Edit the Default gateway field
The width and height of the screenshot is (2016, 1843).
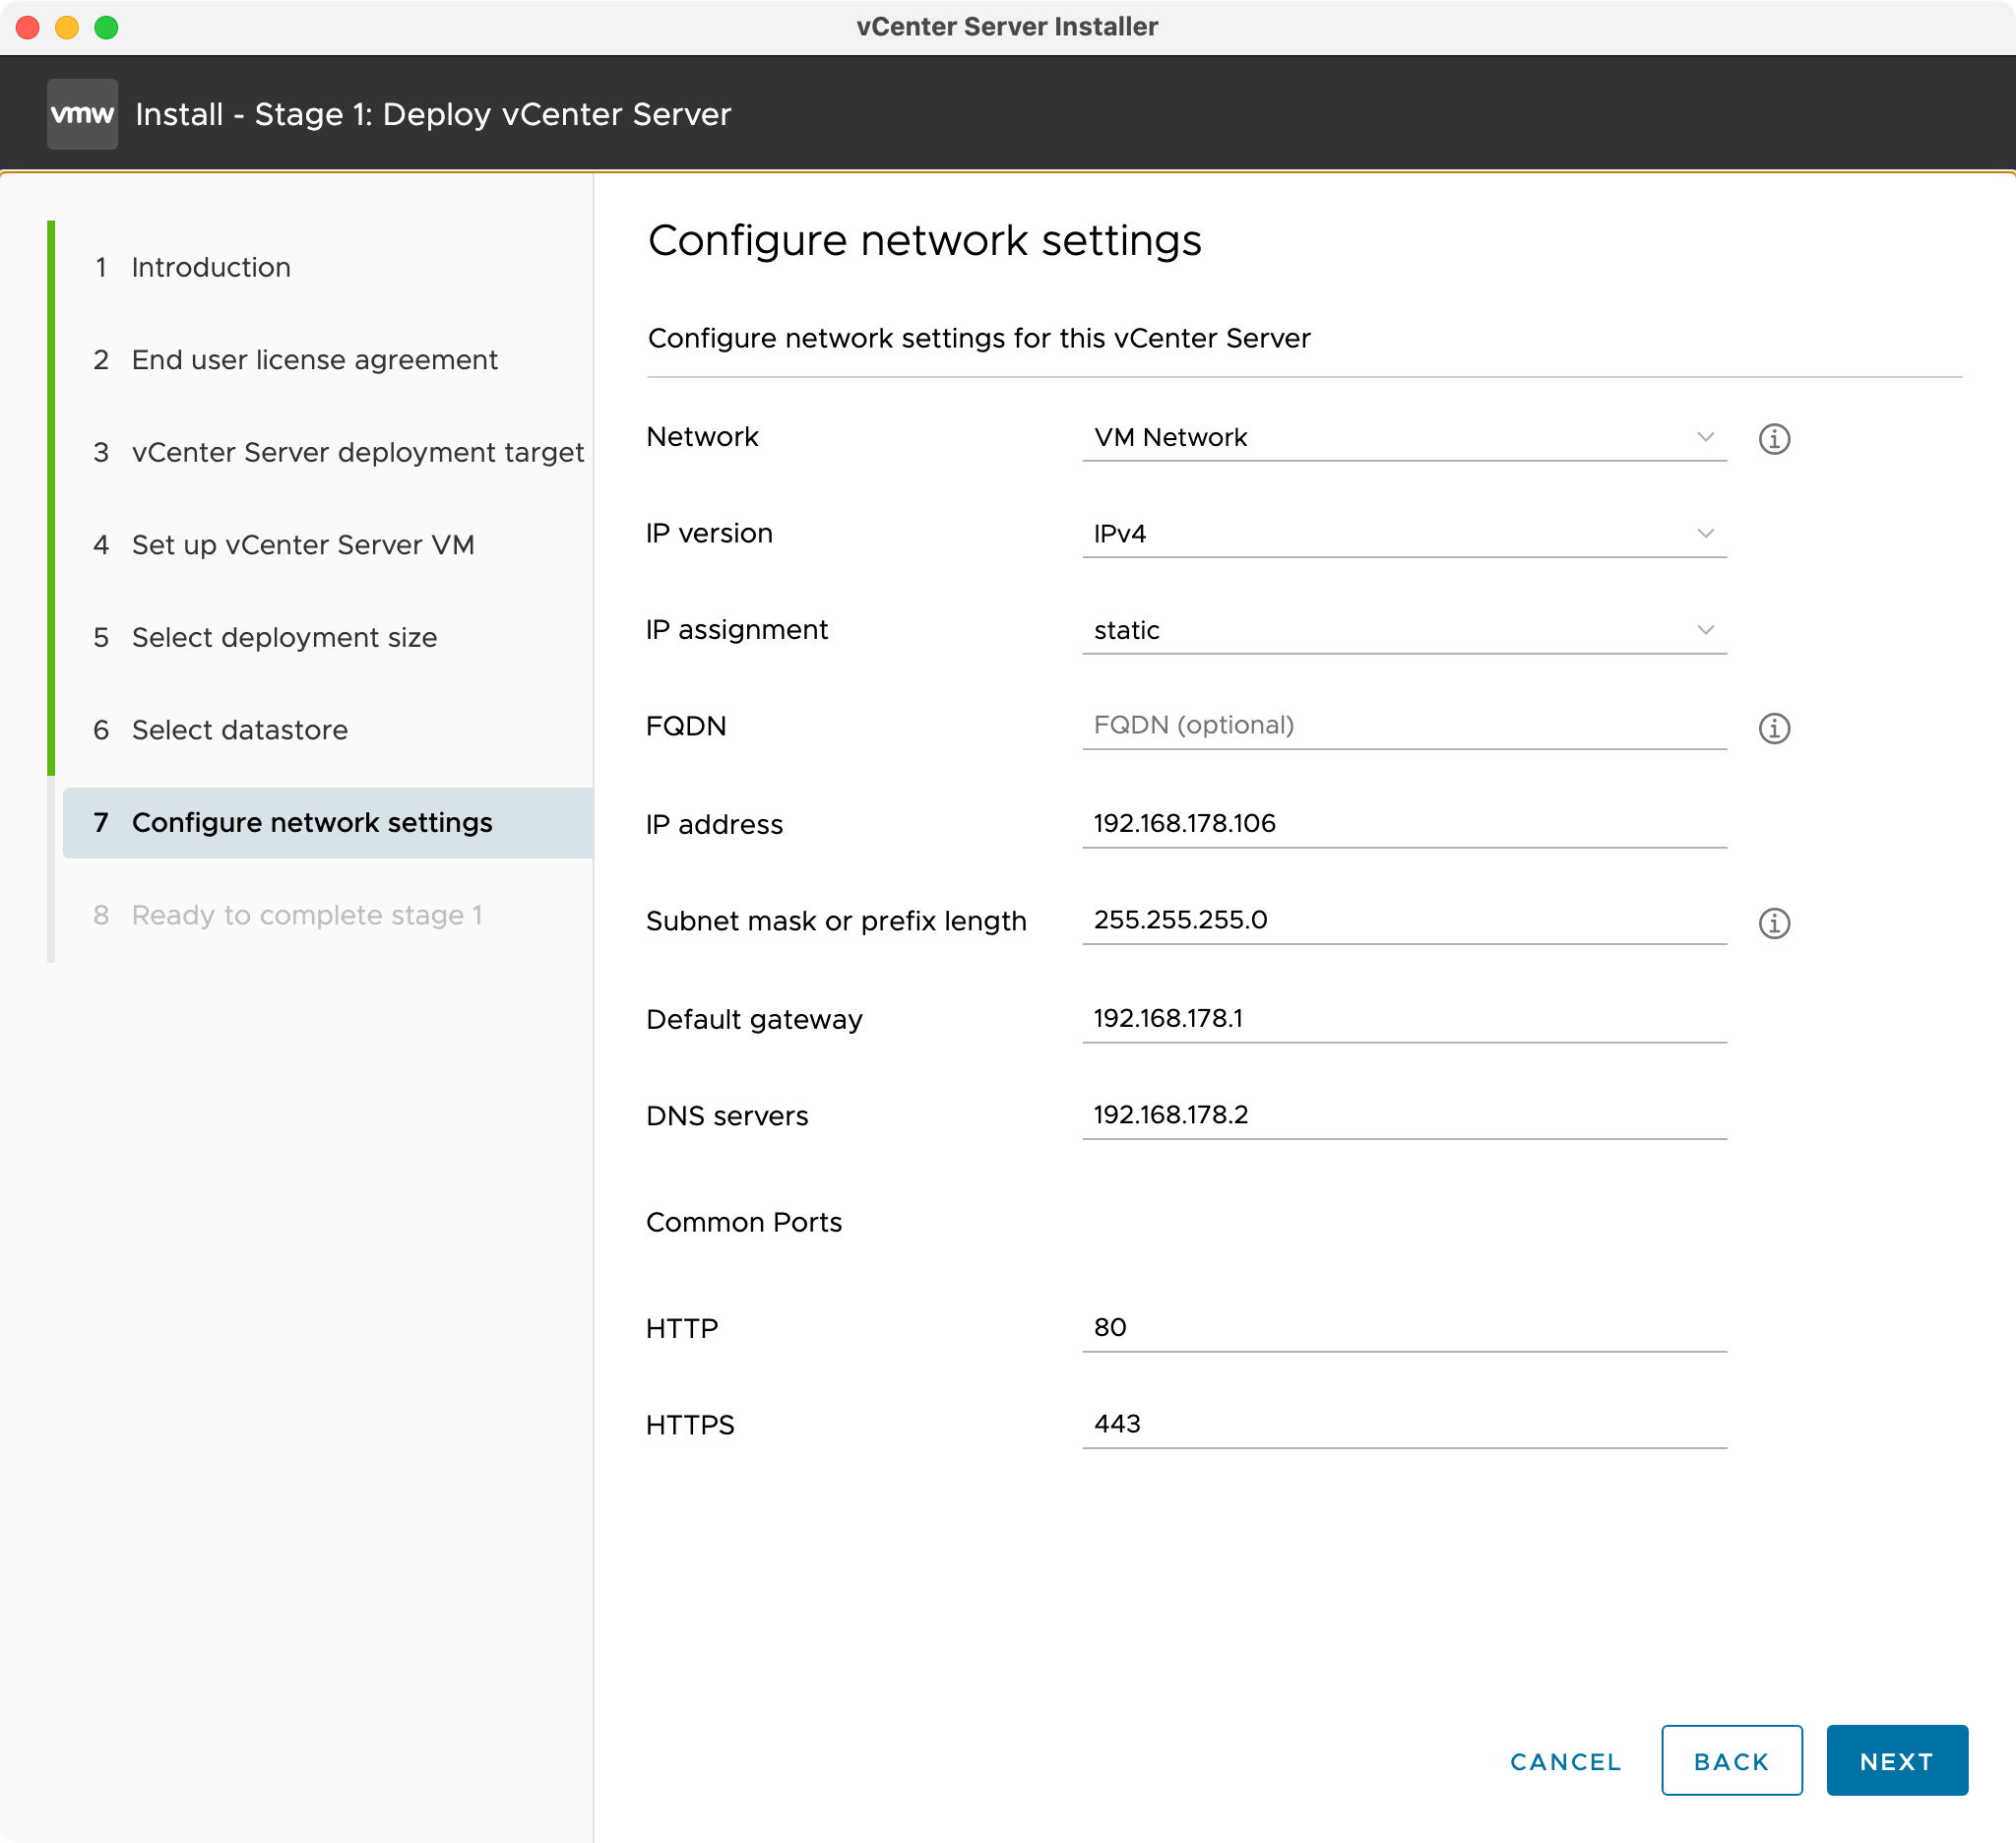pyautogui.click(x=1403, y=1018)
